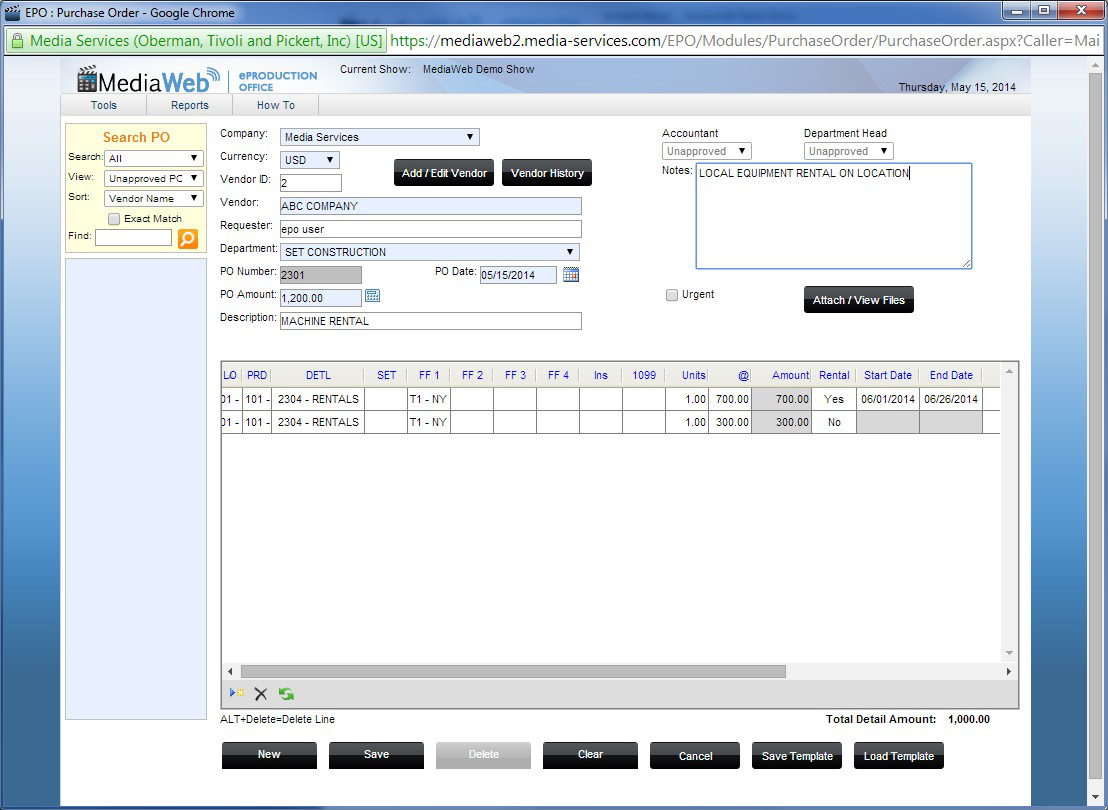Click the Rental No cell
This screenshot has height=810, width=1108.
tap(834, 422)
